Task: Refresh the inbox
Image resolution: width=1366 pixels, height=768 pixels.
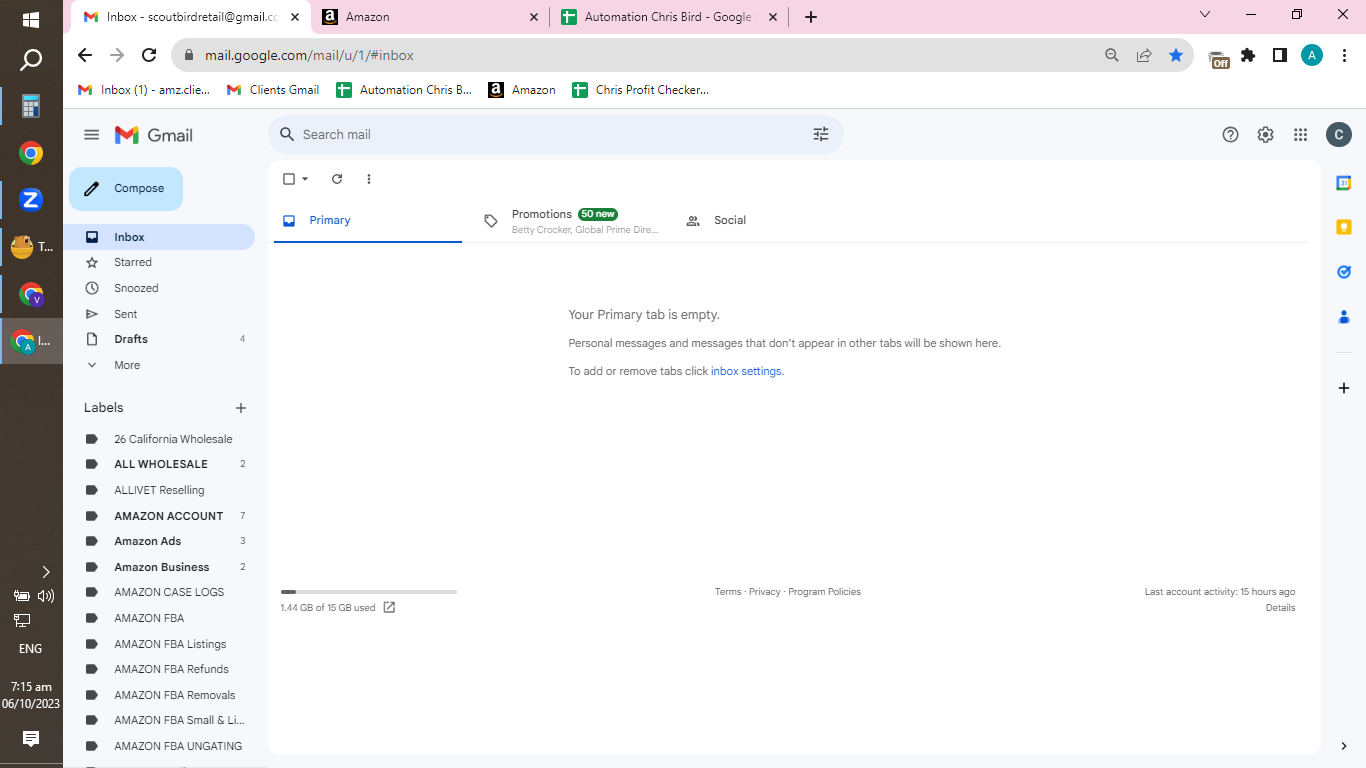Action: [337, 179]
